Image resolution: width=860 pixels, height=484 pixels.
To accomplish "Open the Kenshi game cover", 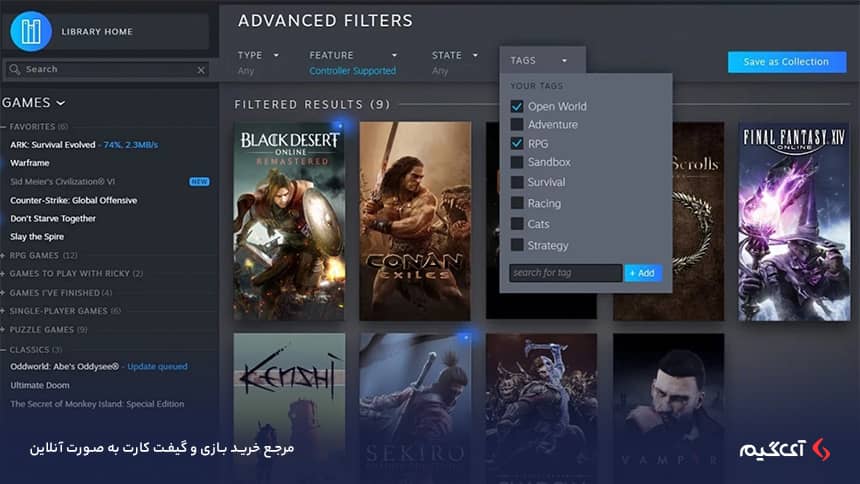I will click(289, 408).
